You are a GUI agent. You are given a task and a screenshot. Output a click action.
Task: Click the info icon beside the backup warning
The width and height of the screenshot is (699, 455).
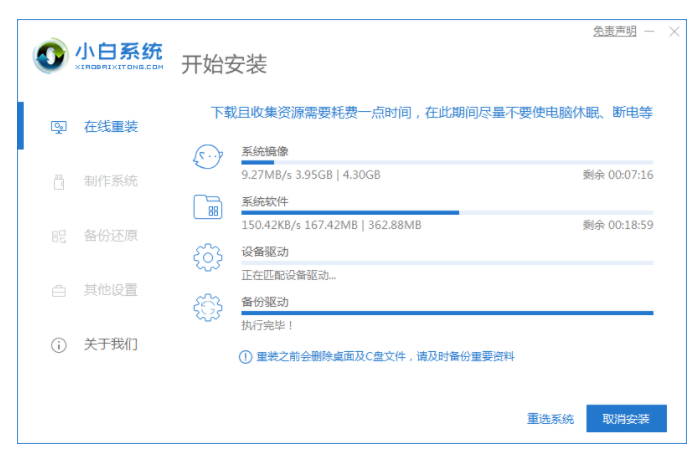coord(246,356)
